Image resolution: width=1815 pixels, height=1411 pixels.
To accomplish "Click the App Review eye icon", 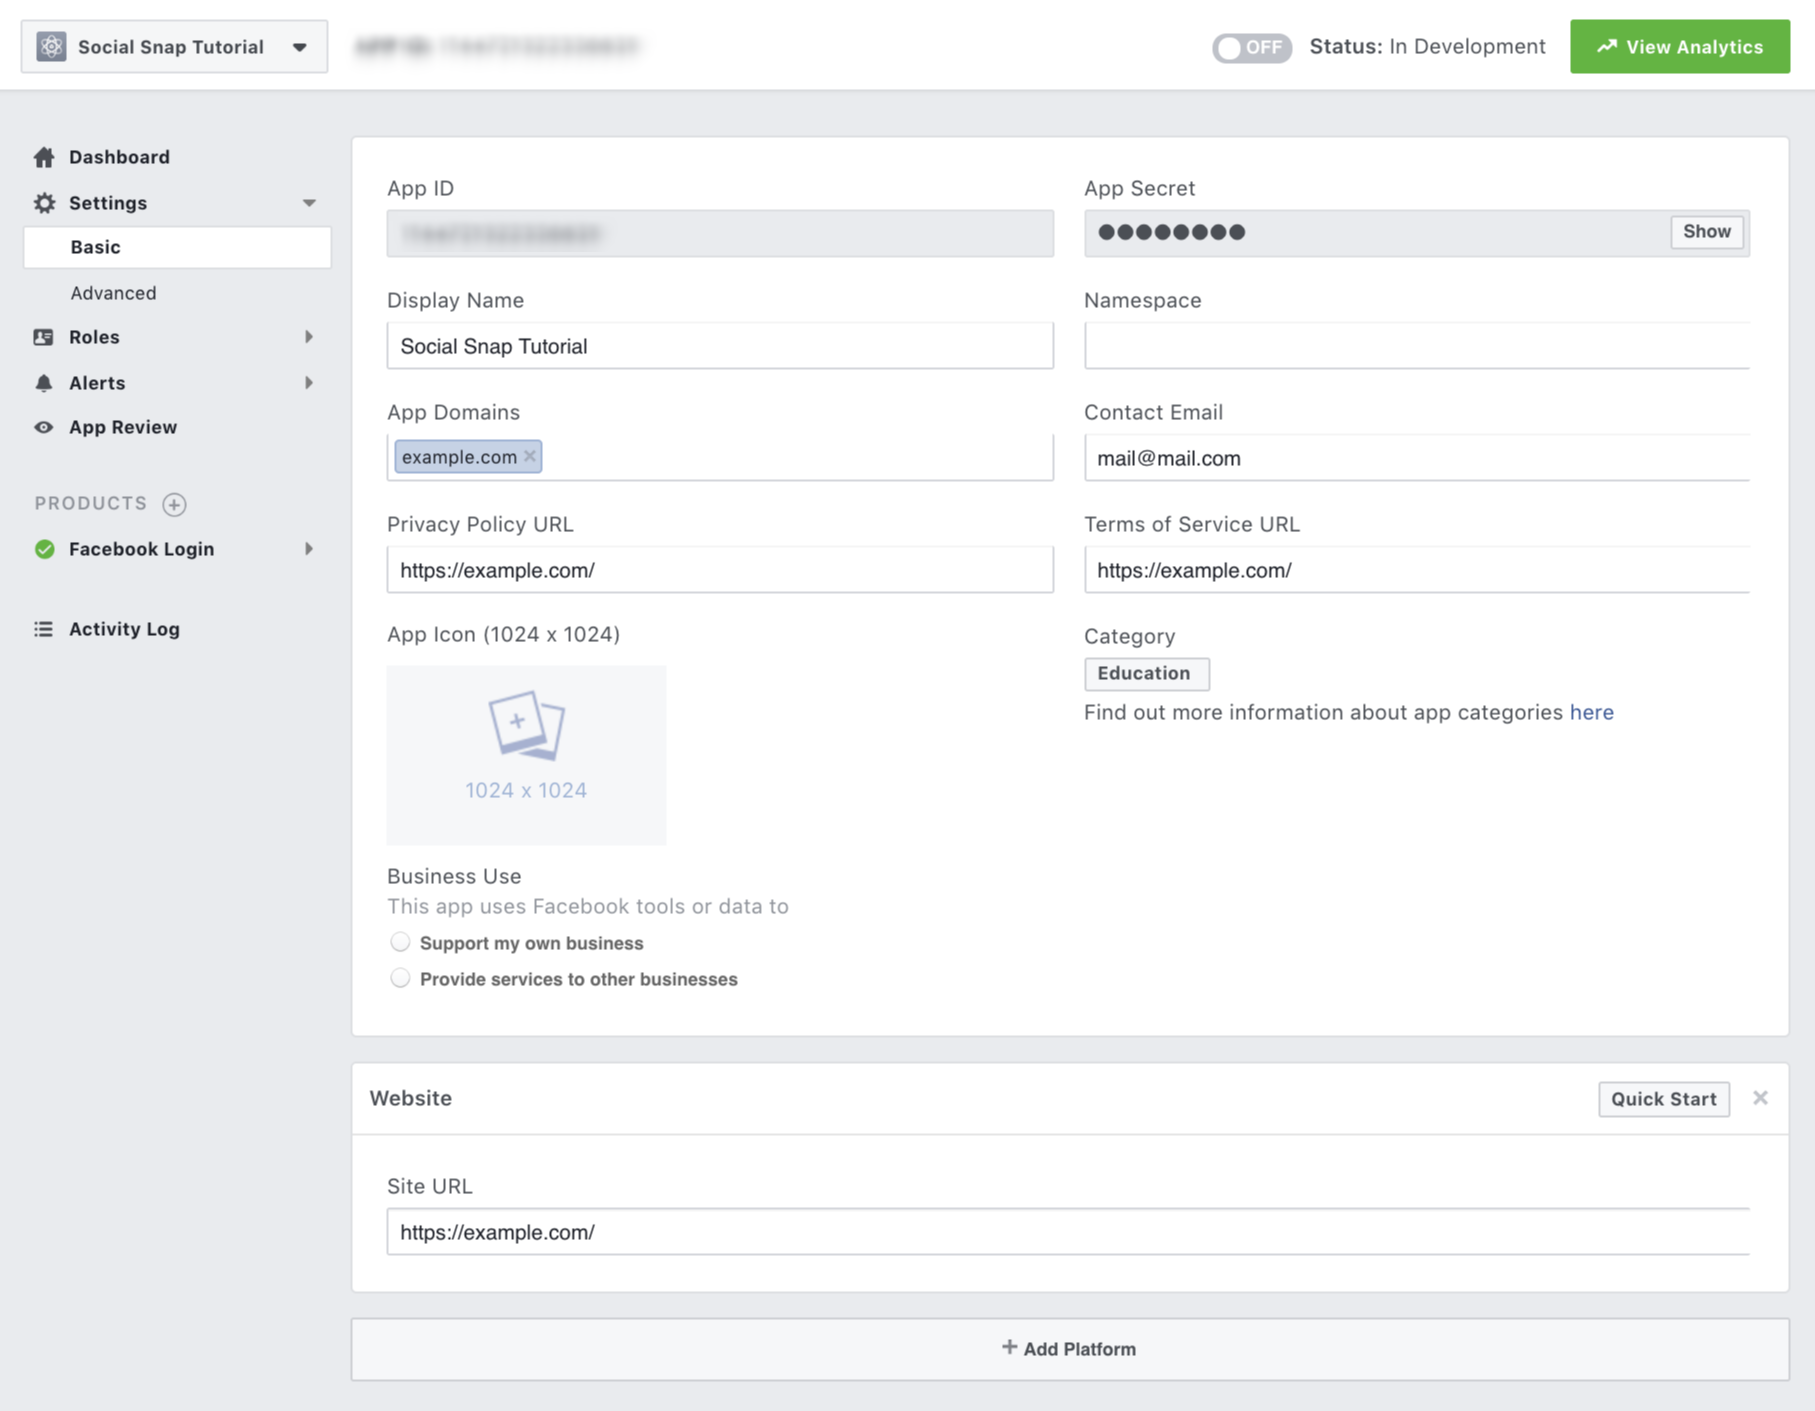I will [44, 427].
